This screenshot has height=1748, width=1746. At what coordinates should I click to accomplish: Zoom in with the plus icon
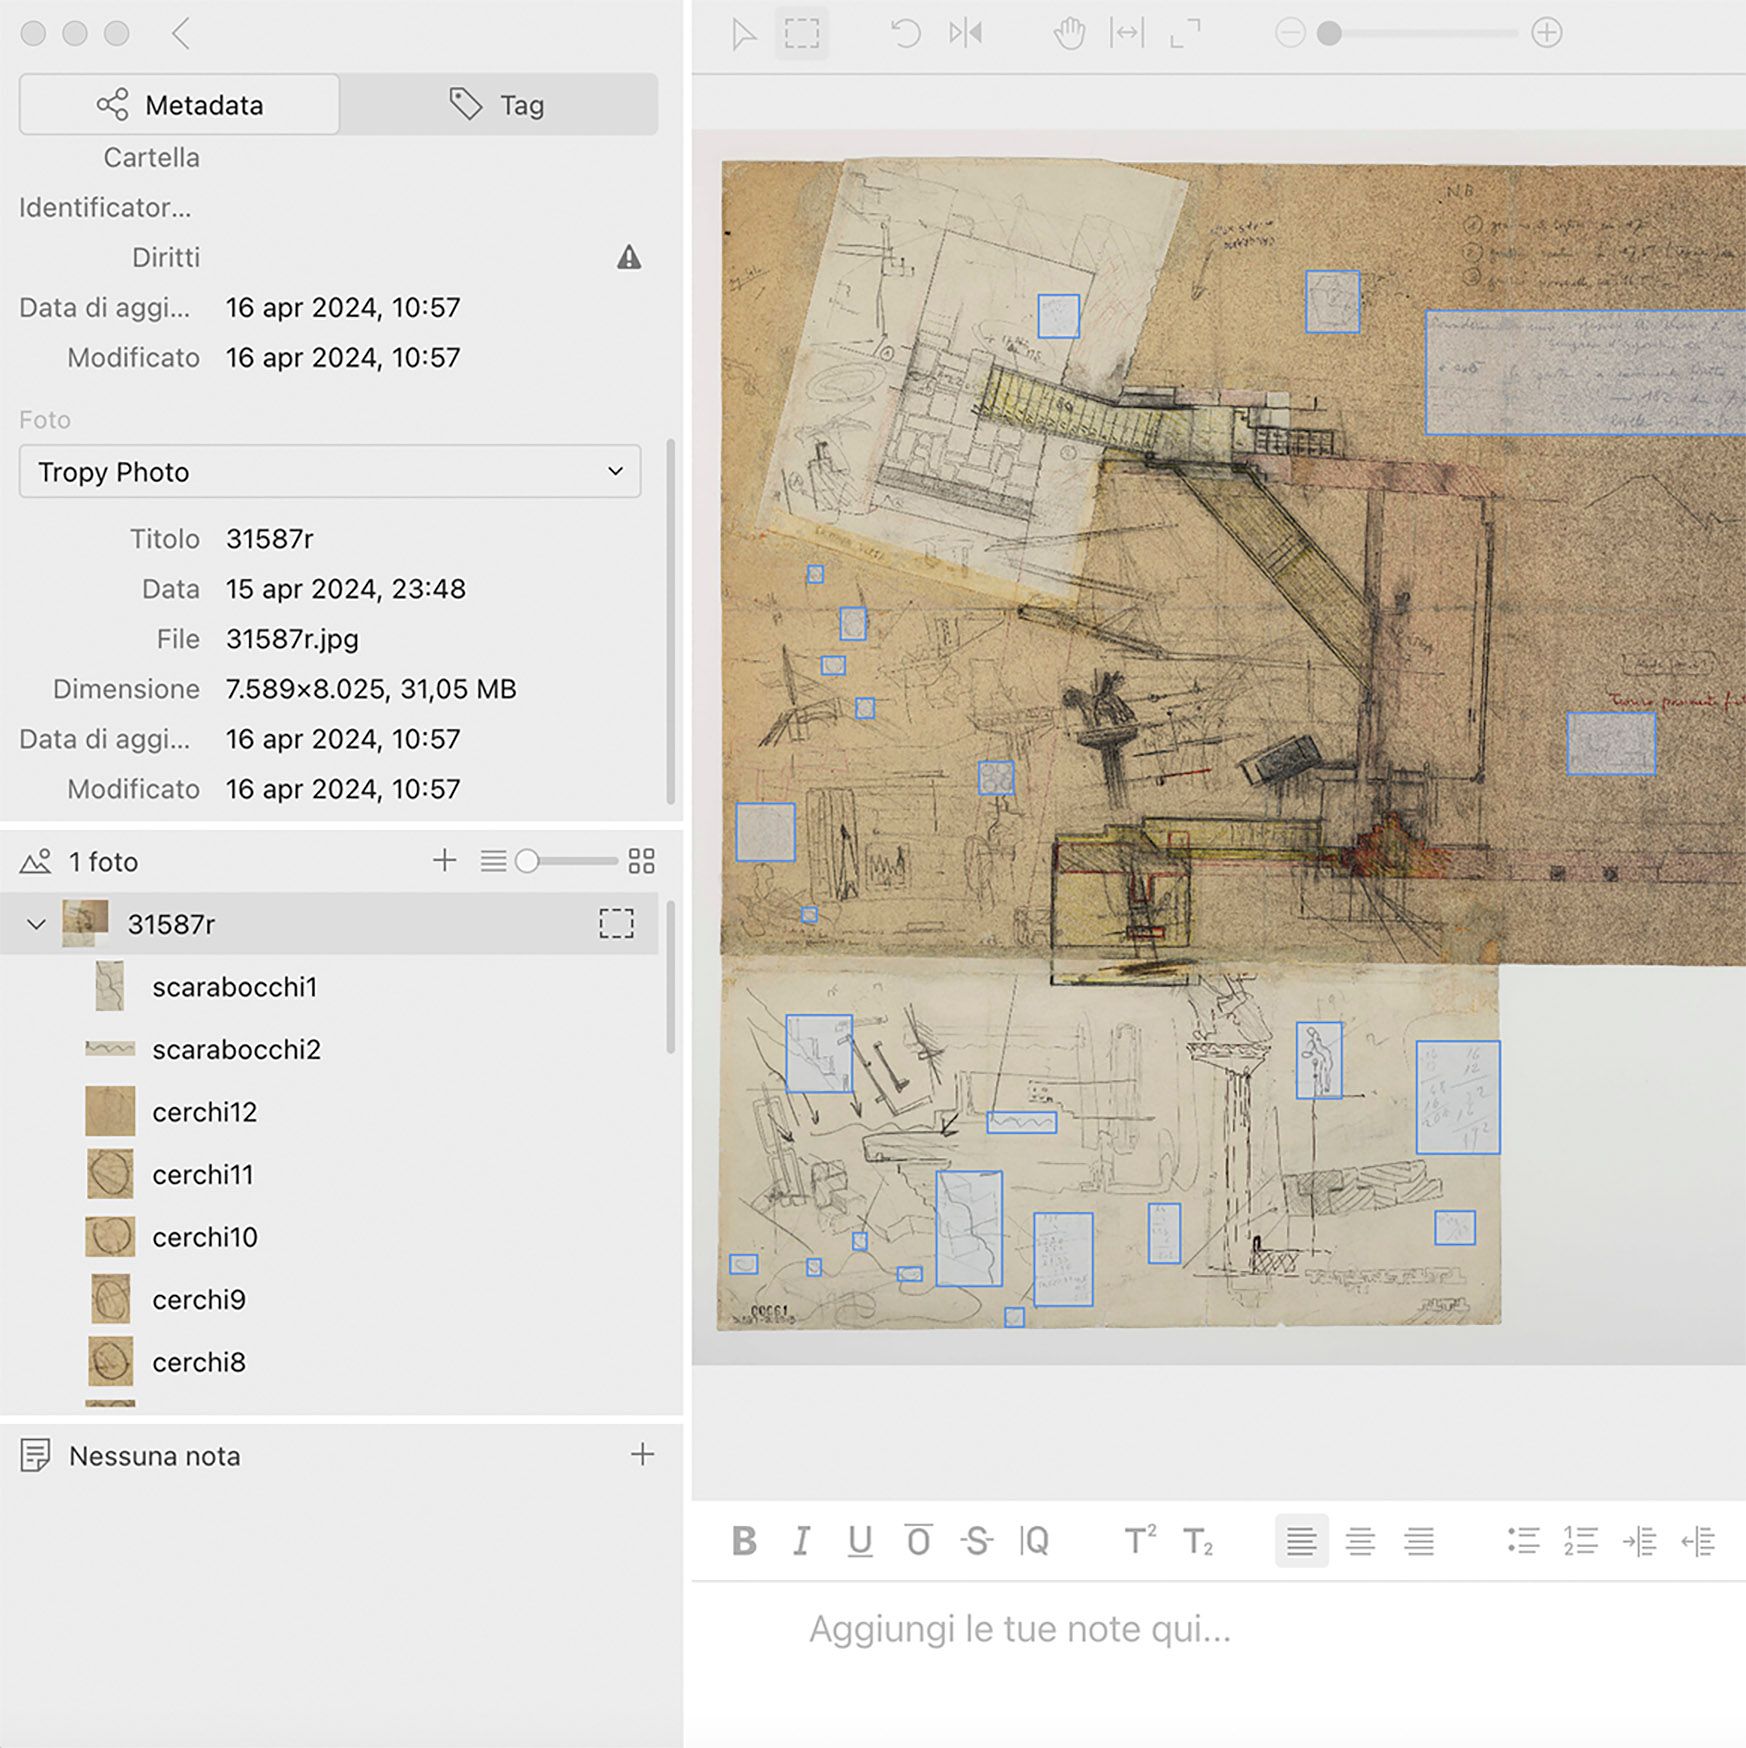pos(1547,34)
